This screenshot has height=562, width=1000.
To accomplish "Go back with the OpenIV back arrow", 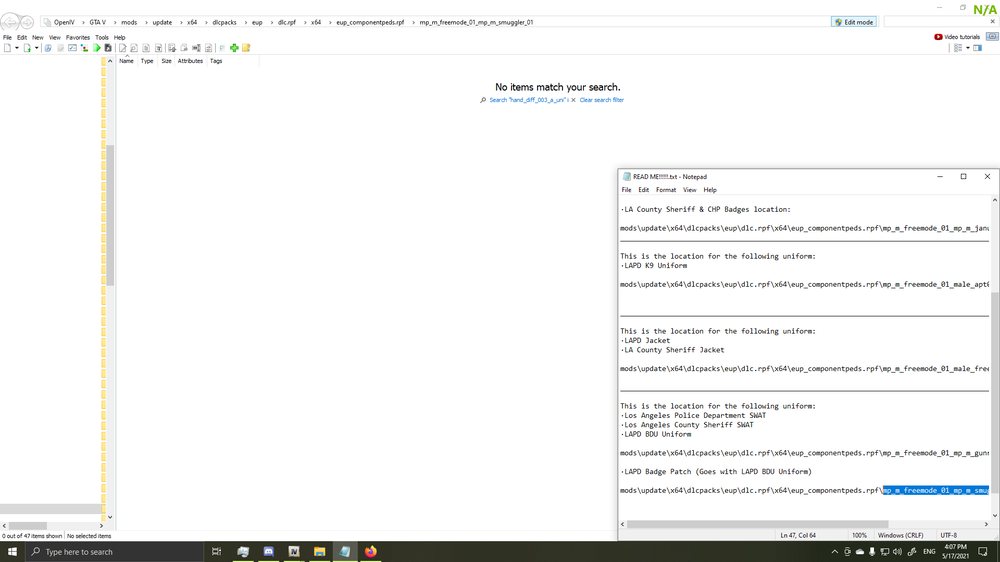I will pyautogui.click(x=10, y=22).
